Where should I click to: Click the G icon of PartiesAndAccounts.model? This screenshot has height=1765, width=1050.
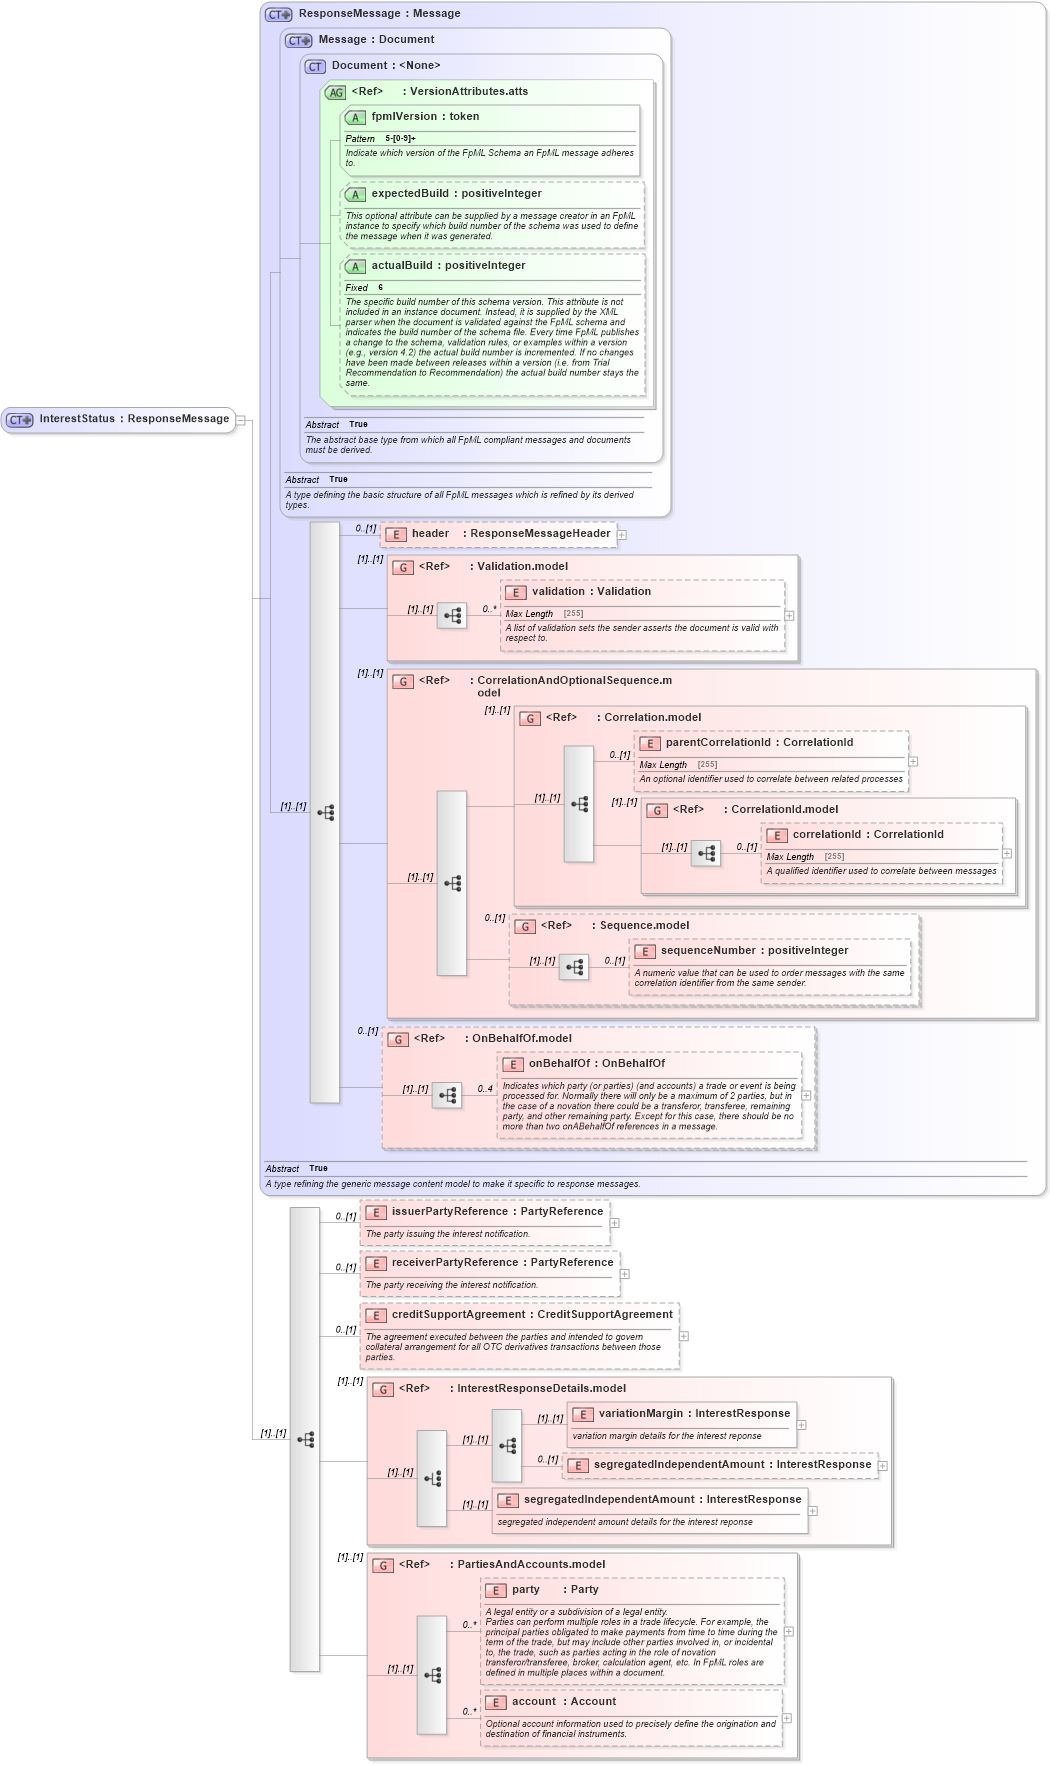[x=383, y=1565]
